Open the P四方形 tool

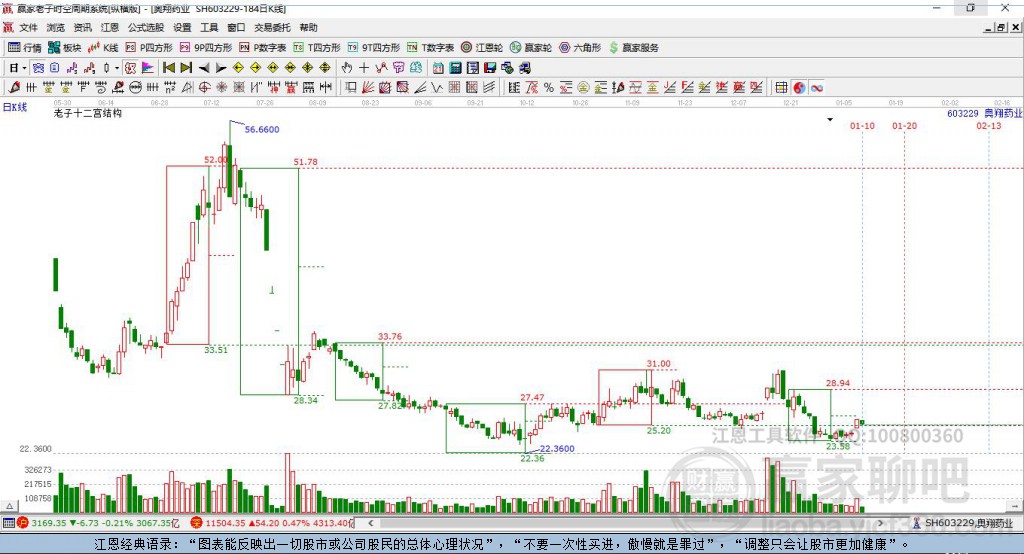tap(149, 48)
